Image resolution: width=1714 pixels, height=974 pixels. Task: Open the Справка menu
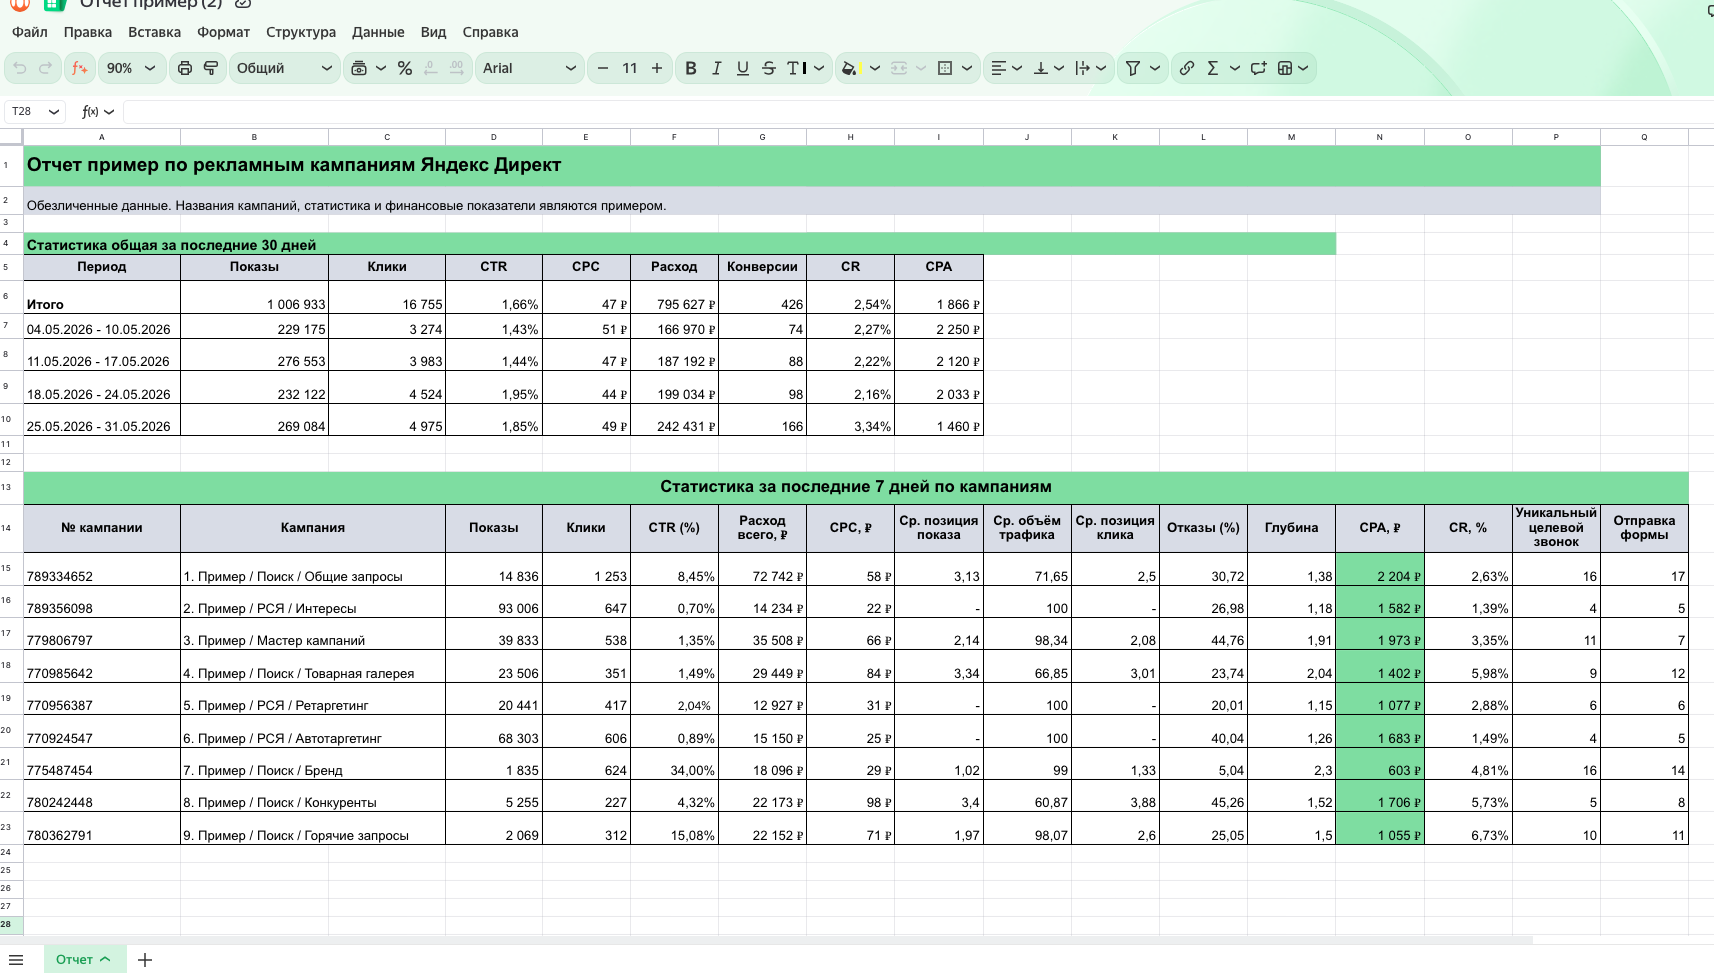[490, 32]
